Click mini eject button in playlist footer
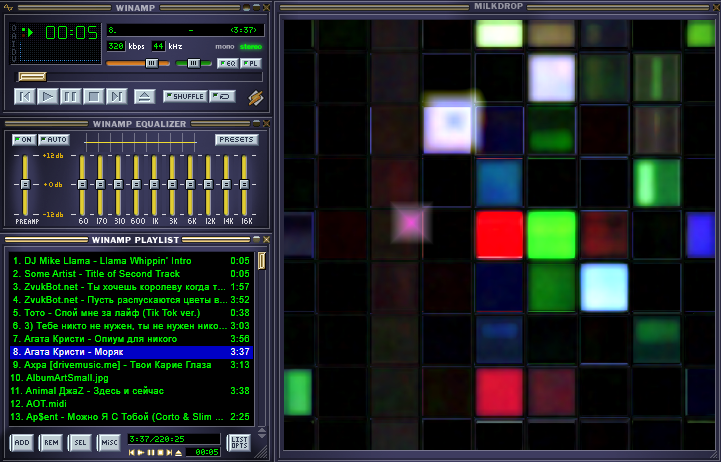 click(x=179, y=453)
